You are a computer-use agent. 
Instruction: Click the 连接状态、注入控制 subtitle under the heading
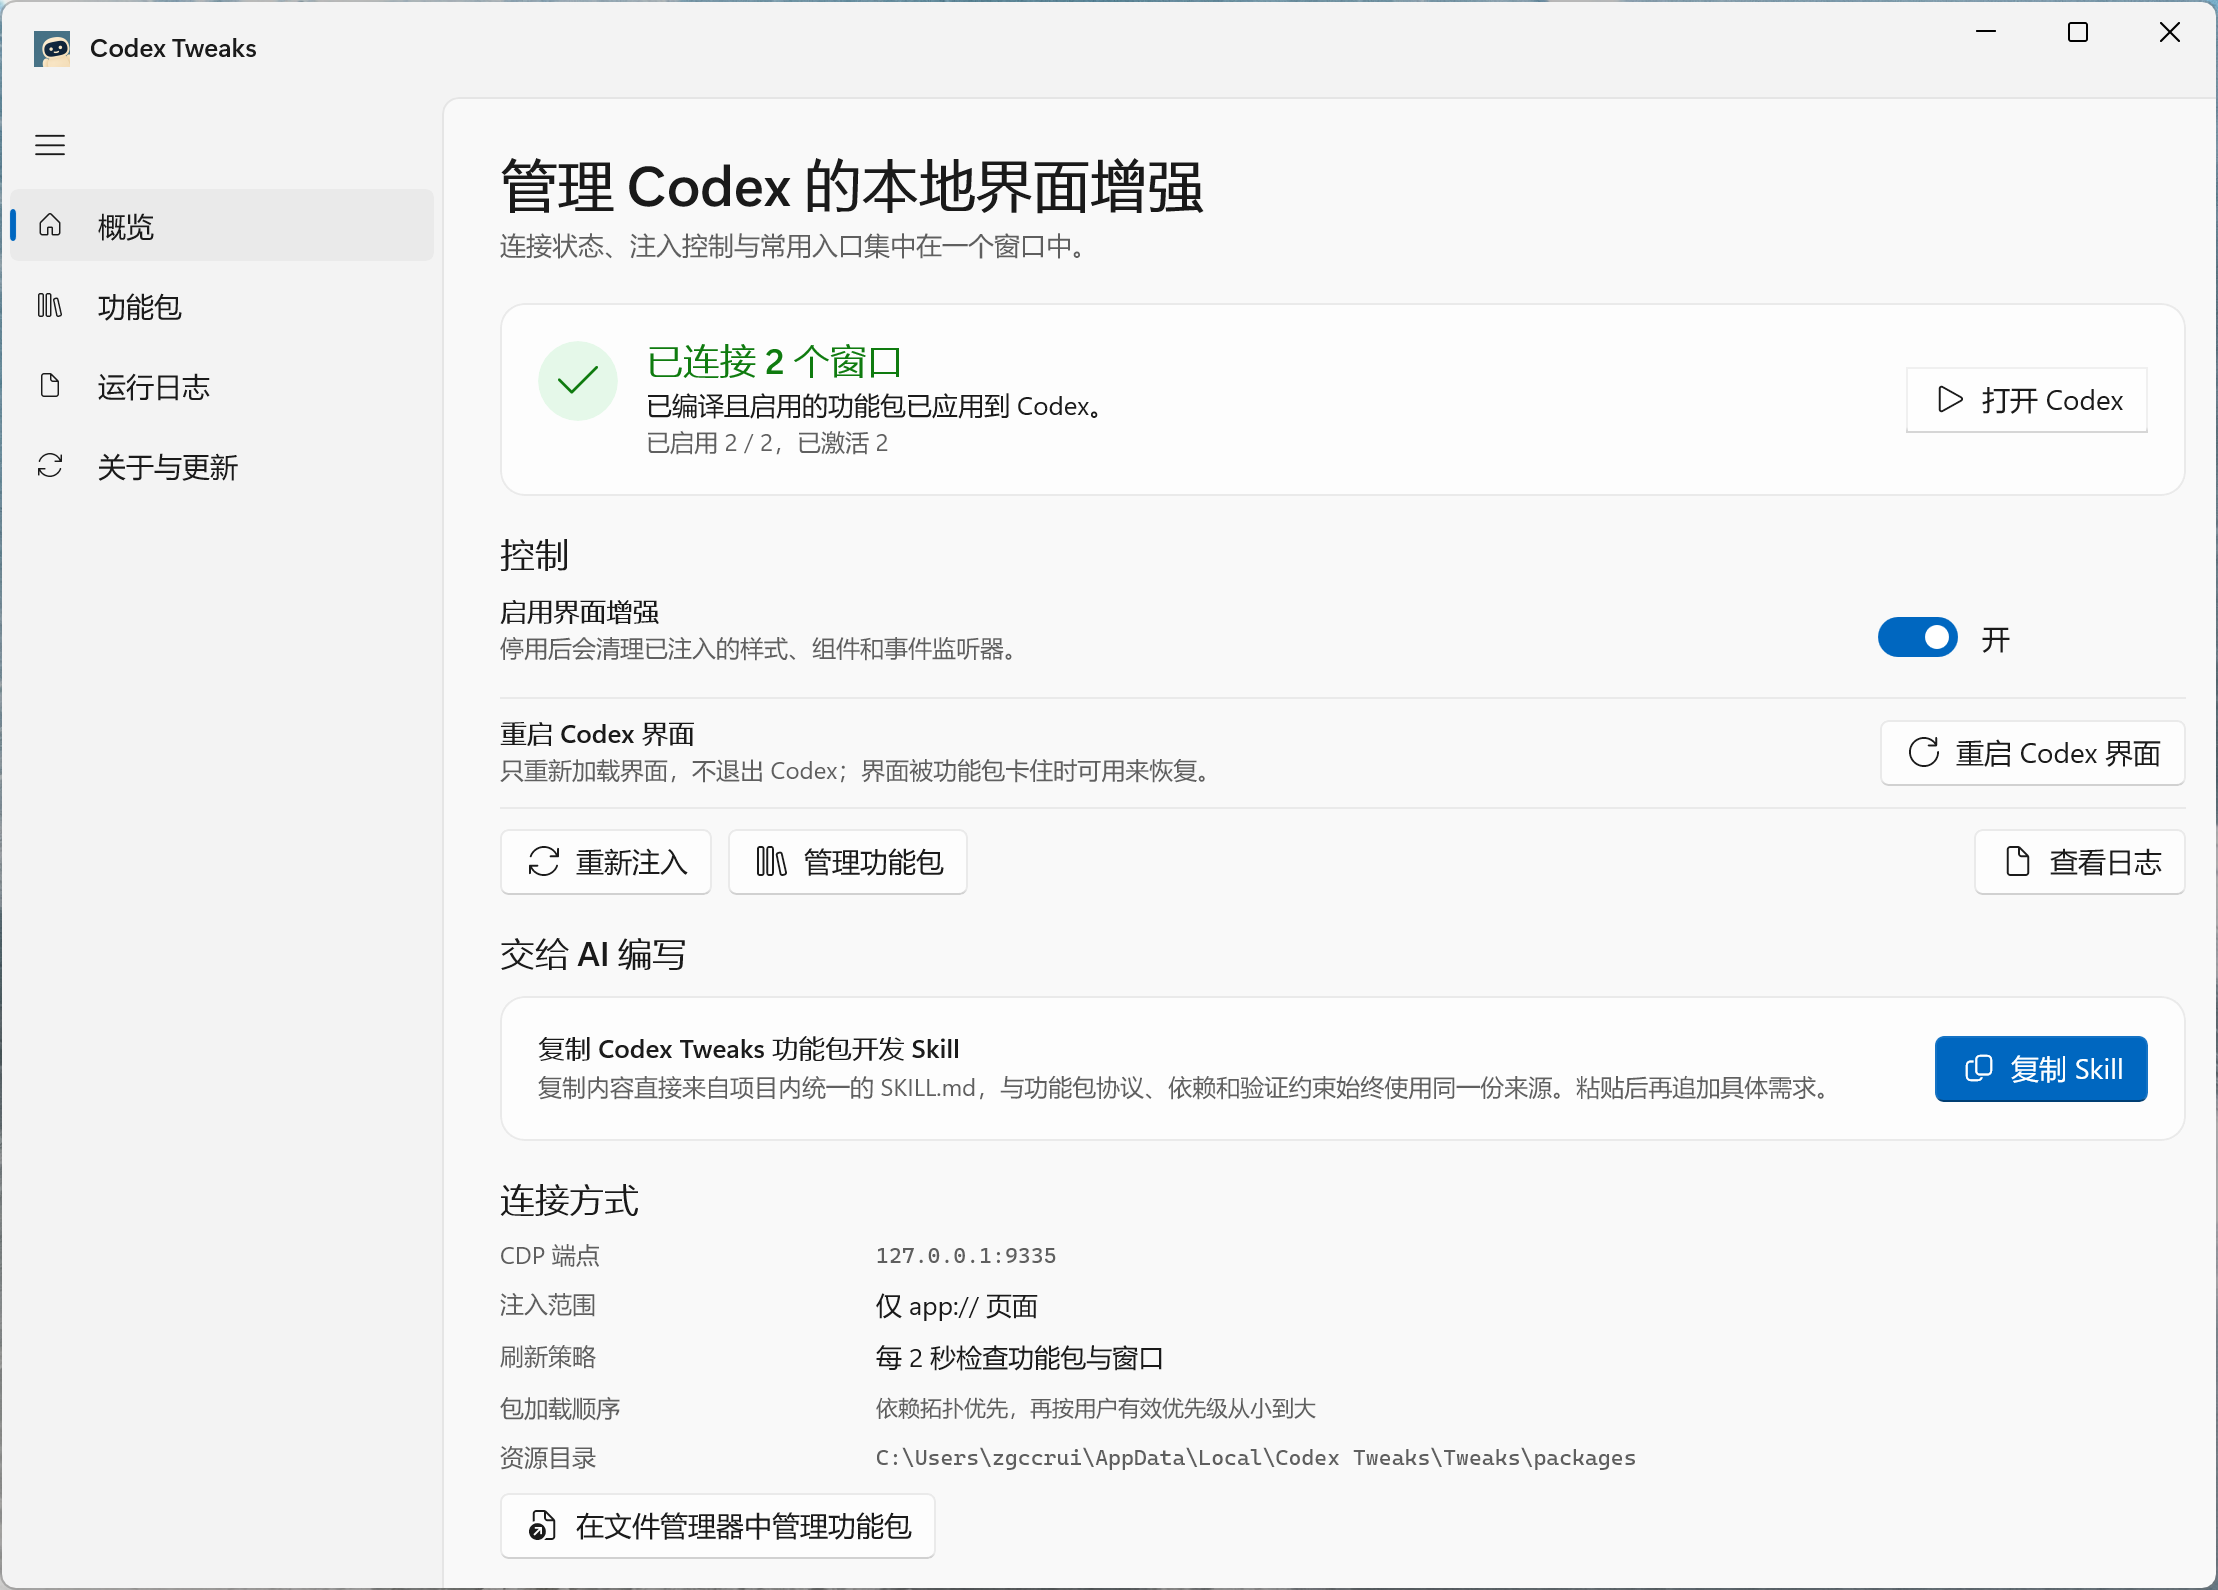pos(794,246)
